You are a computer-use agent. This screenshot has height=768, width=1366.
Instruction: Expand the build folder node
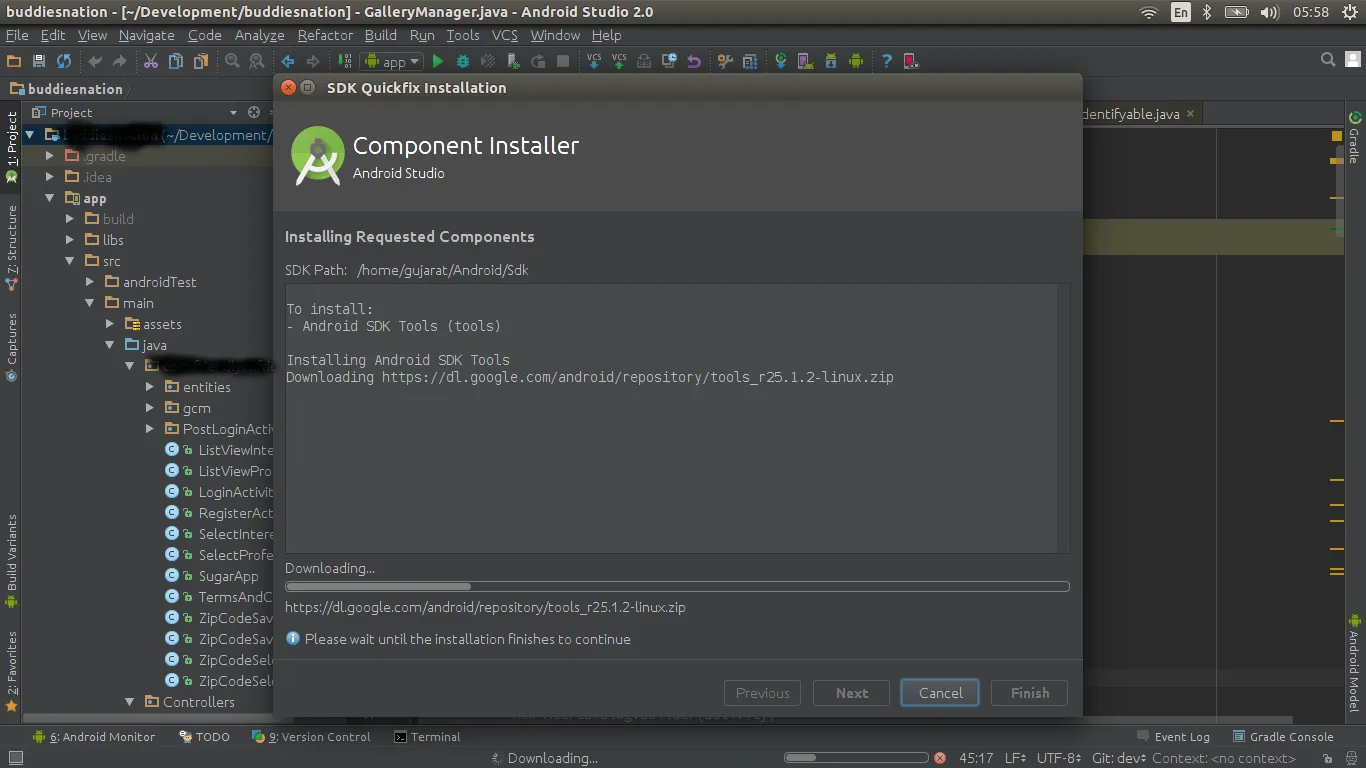point(70,219)
